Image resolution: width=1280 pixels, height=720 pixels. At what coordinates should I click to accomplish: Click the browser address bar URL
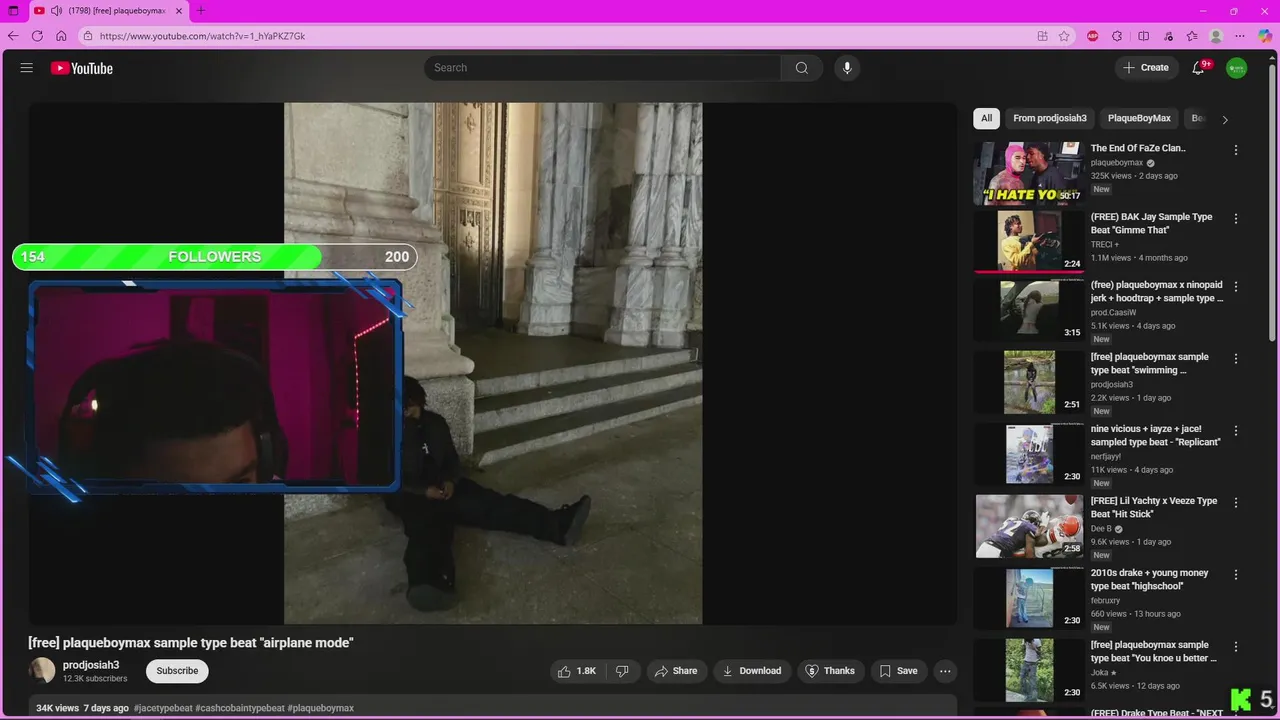pos(202,36)
